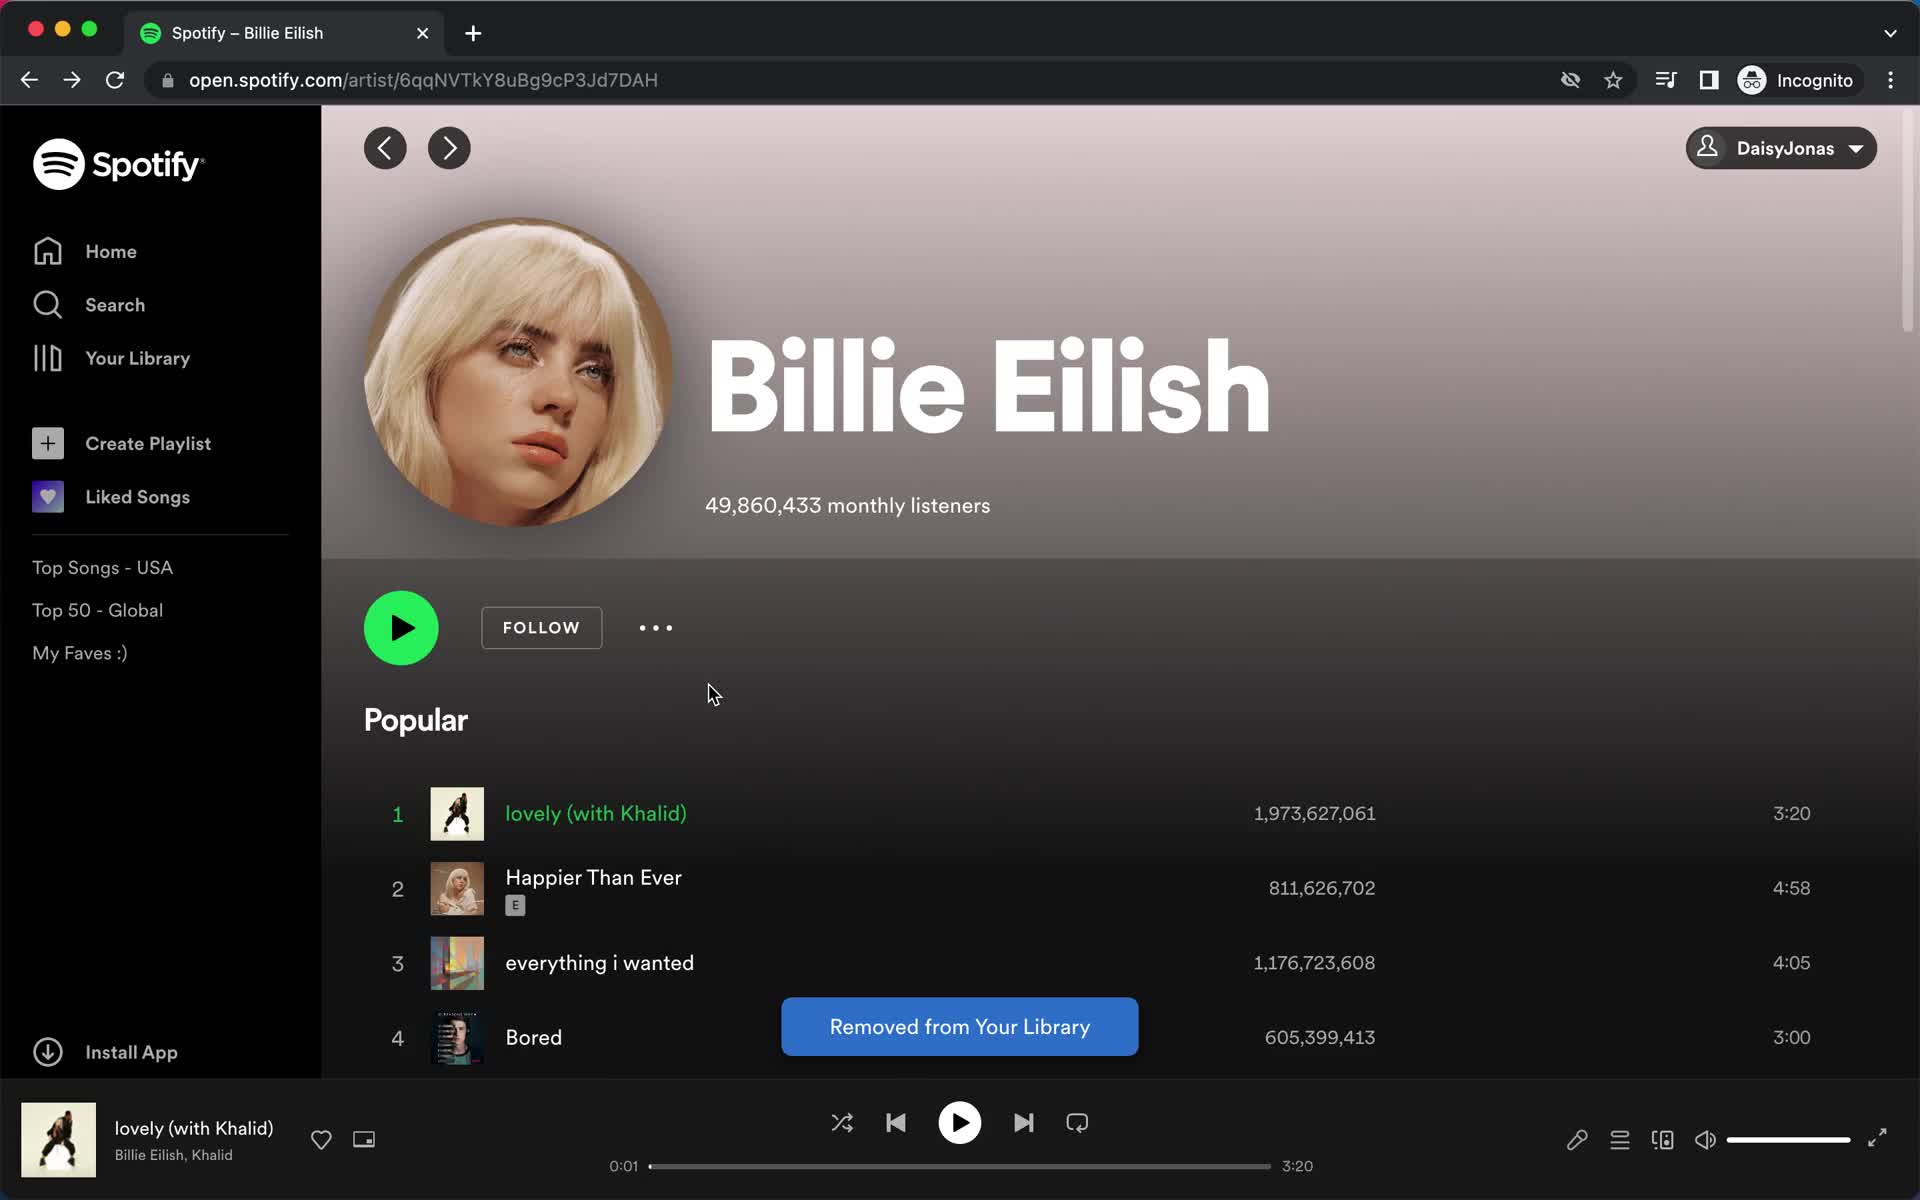Click the queue/playlist view icon
This screenshot has height=1200, width=1920.
point(1620,1139)
